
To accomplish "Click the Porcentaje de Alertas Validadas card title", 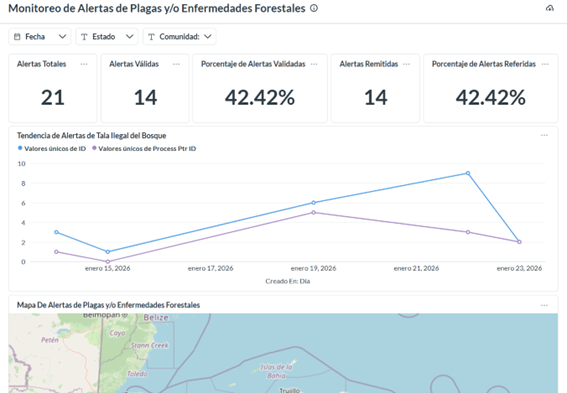I will coord(253,64).
